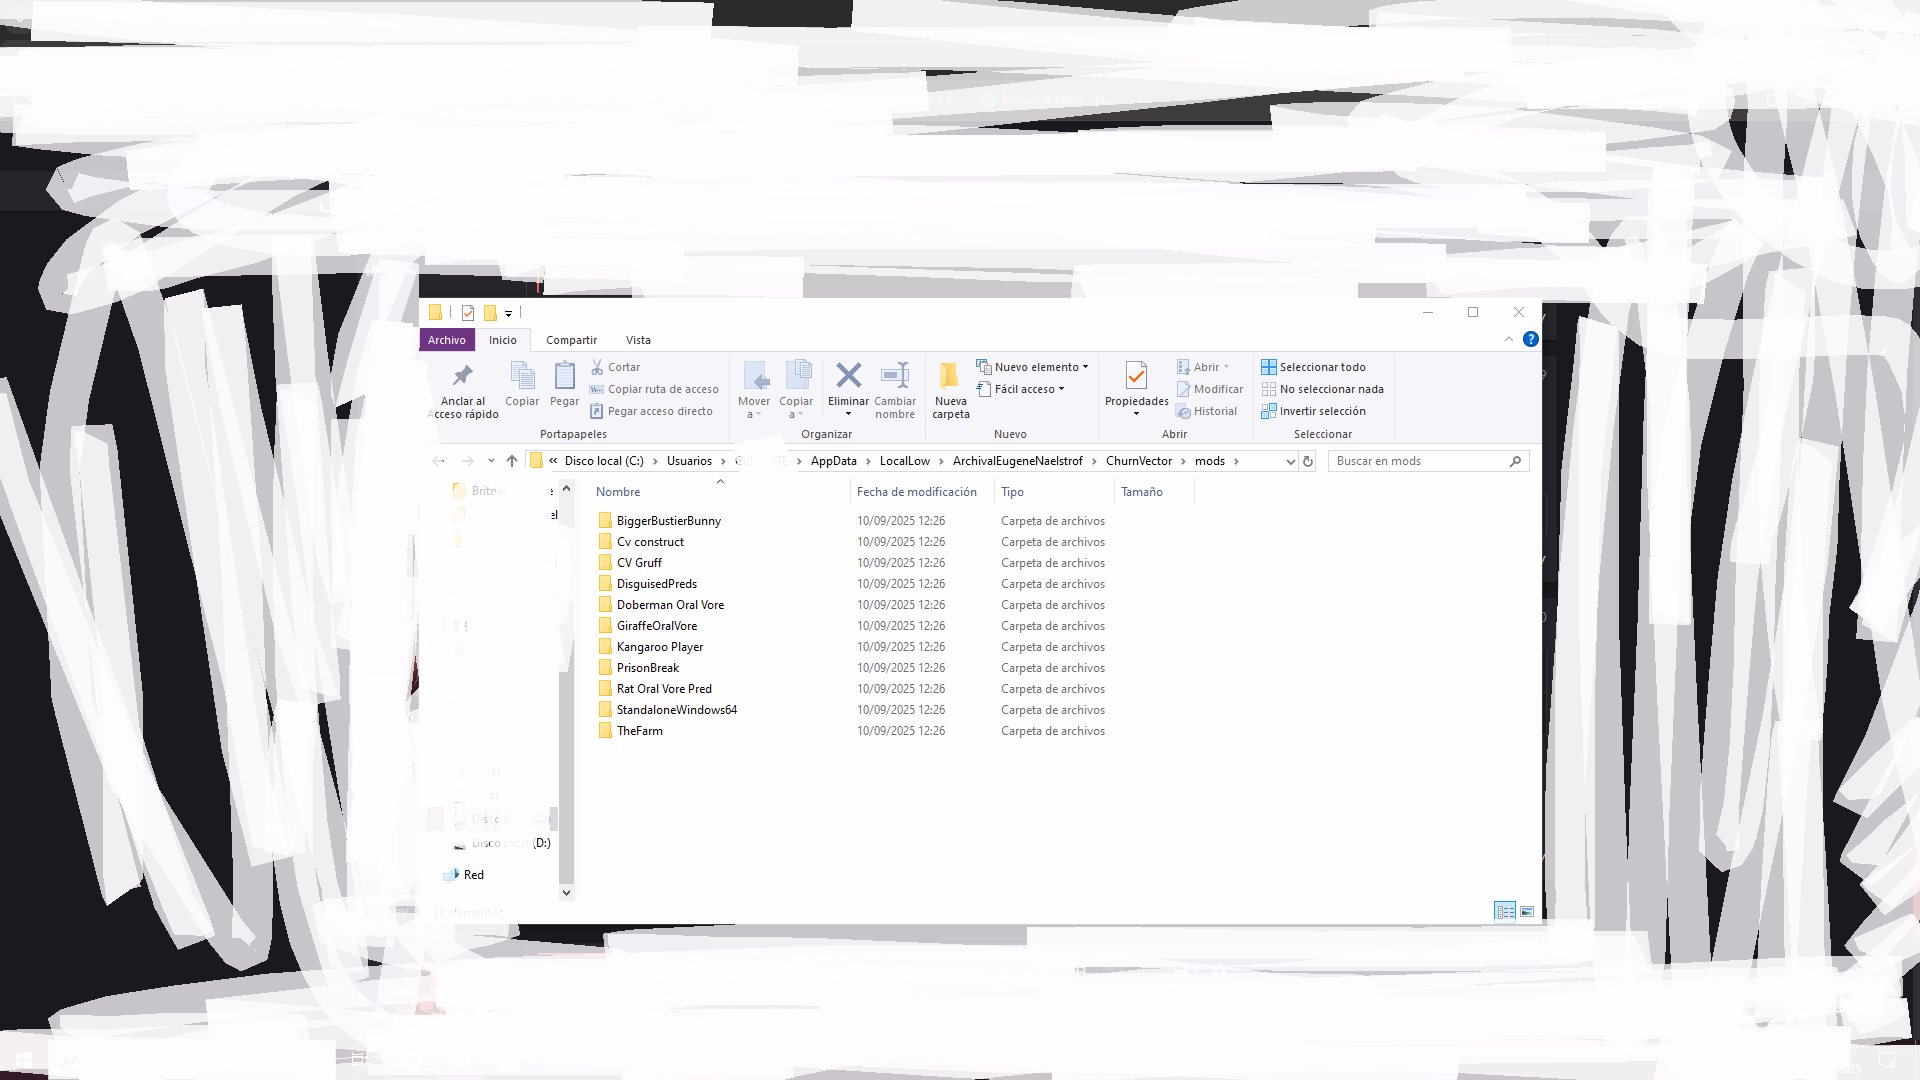Viewport: 1920px width, 1080px height.
Task: Click the Nueva carpeta folder icon
Action: coord(949,376)
